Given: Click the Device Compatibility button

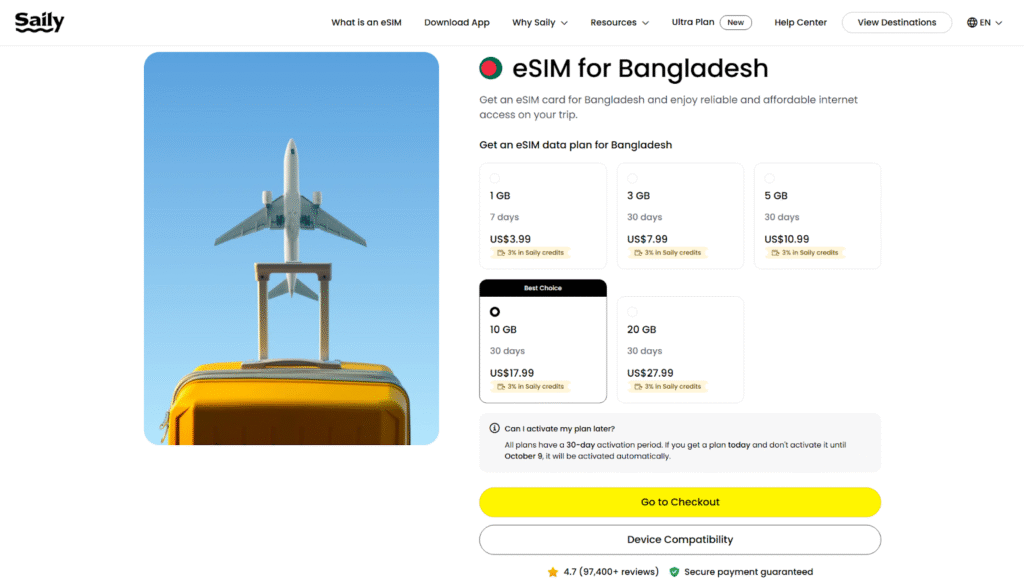Looking at the screenshot, I should click(680, 540).
